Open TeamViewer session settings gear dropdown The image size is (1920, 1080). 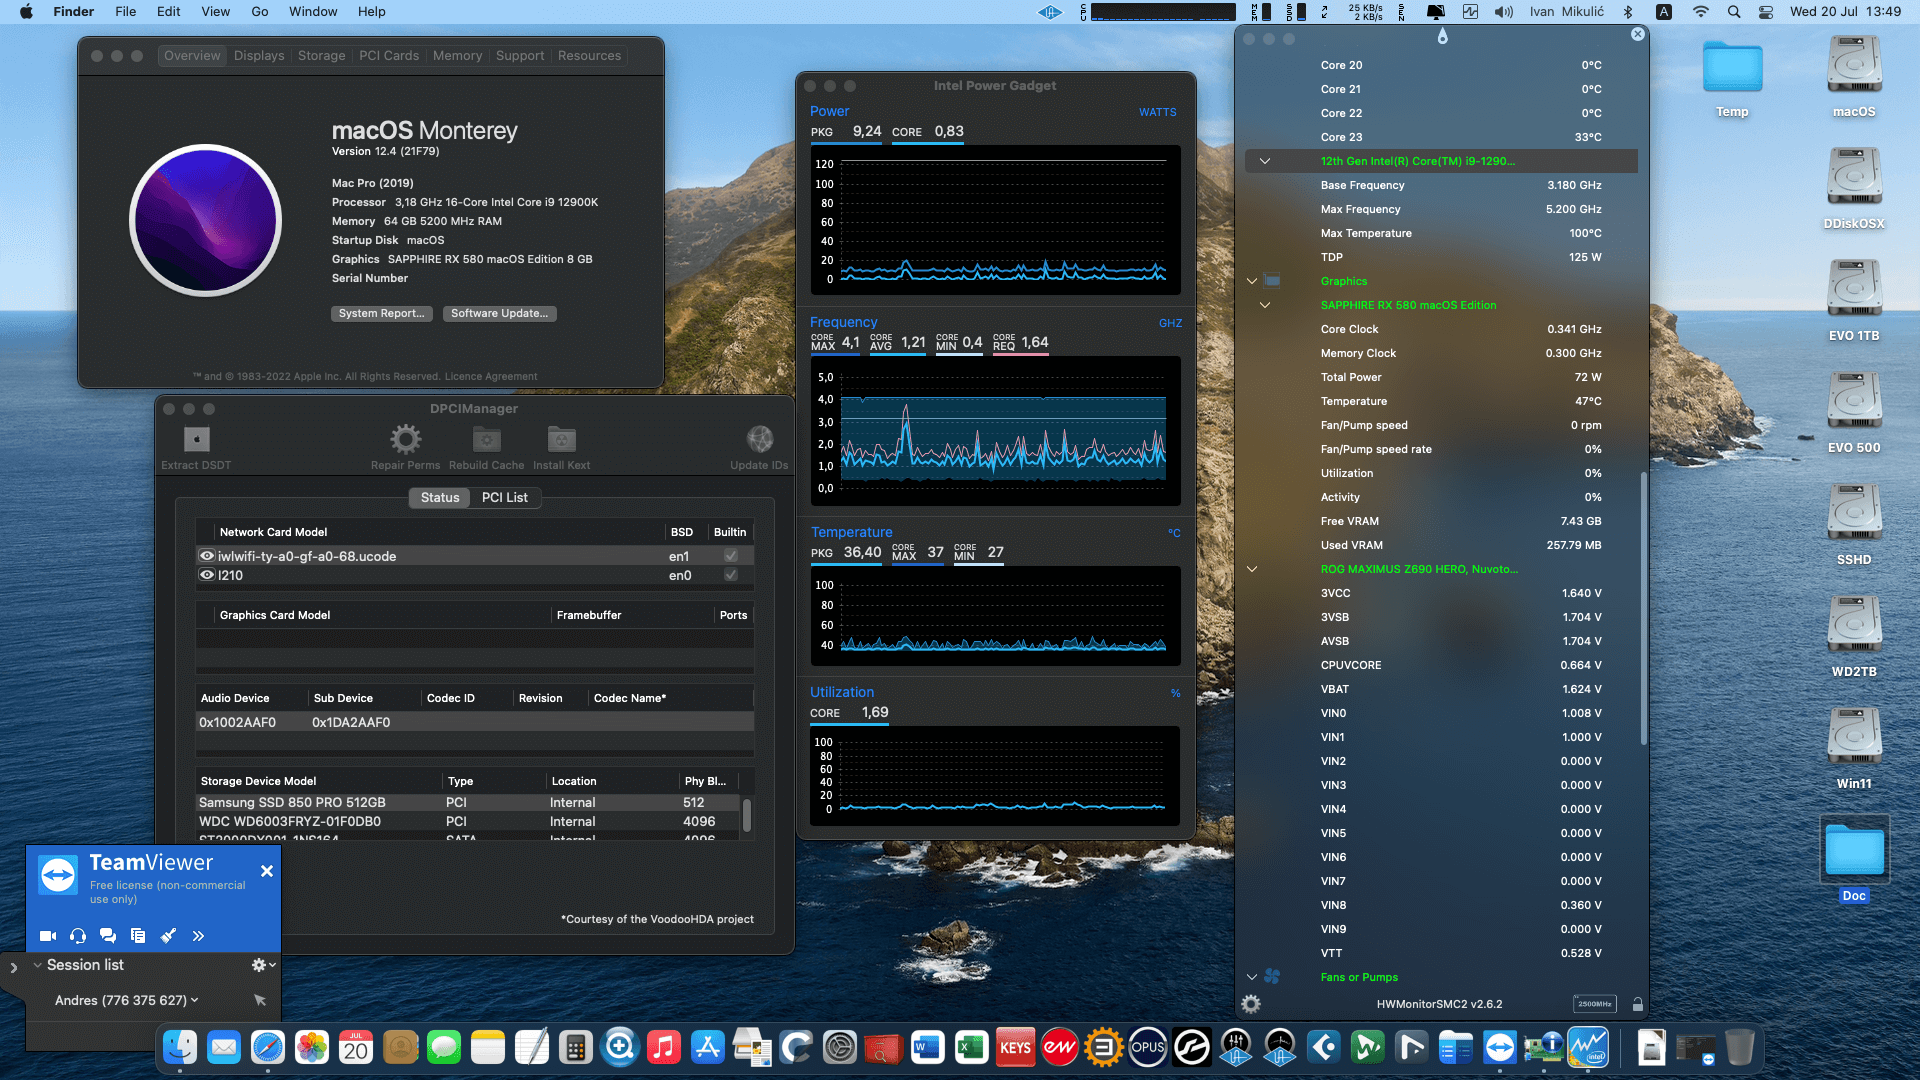(263, 965)
